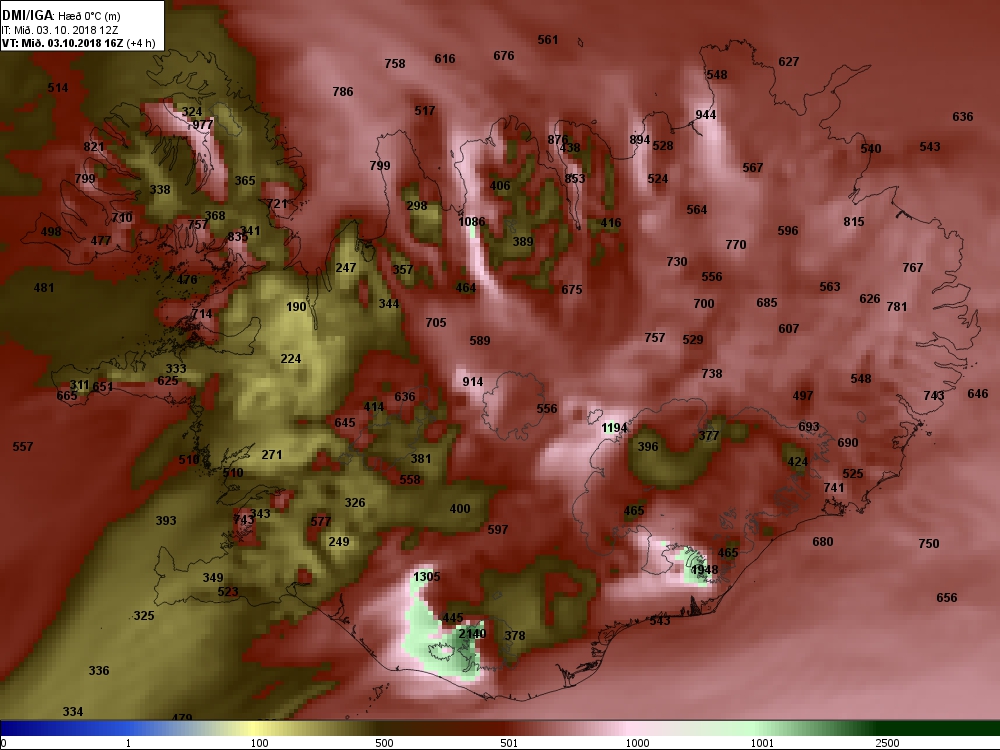This screenshot has height=750, width=1000.
Task: Click the 714 value label
Action: tap(202, 314)
